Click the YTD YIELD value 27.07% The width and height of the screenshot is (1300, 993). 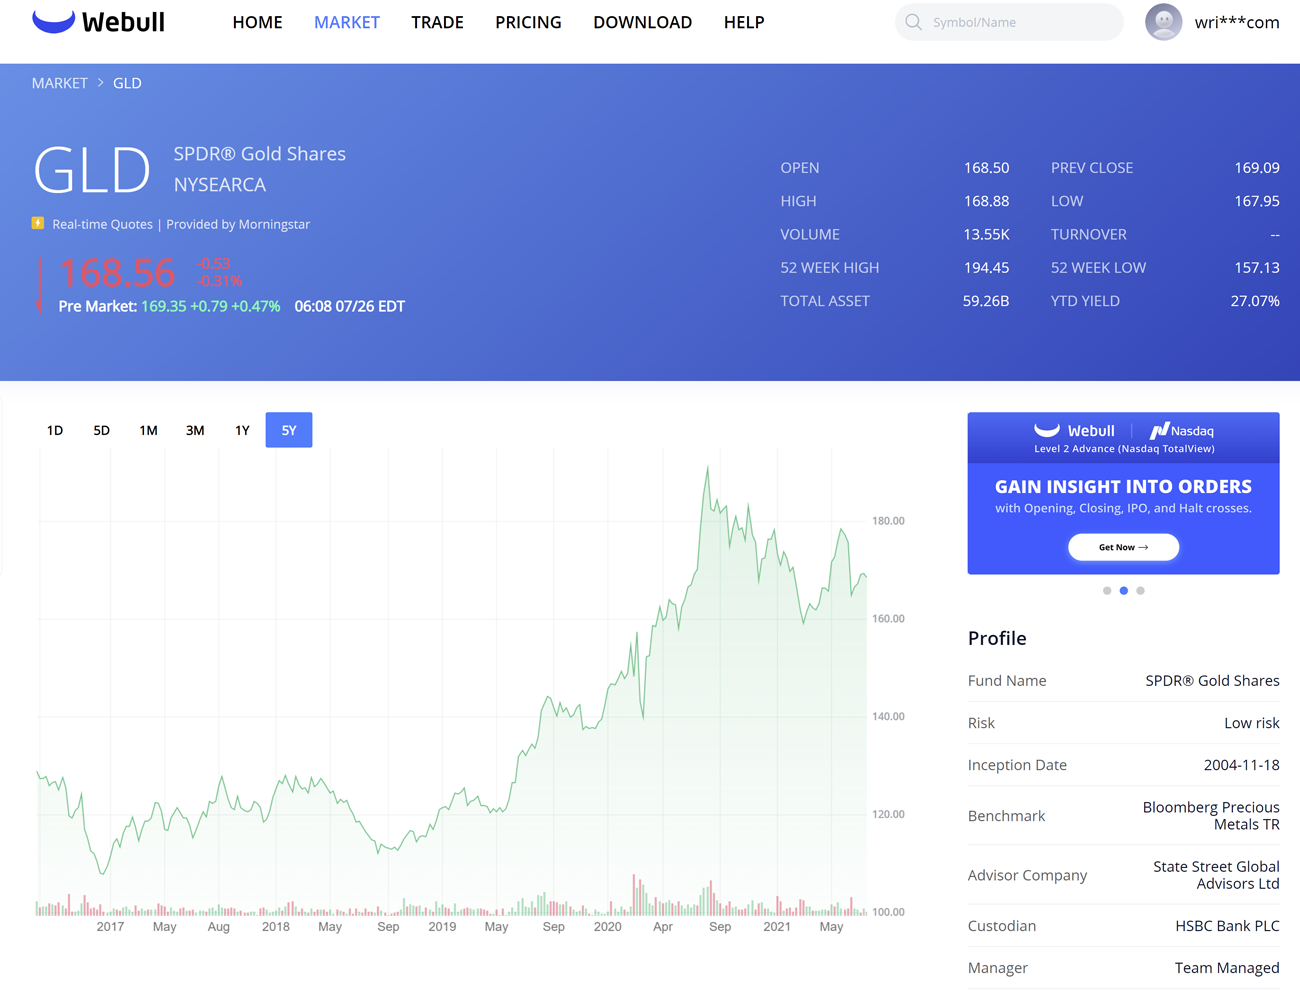[x=1255, y=301]
